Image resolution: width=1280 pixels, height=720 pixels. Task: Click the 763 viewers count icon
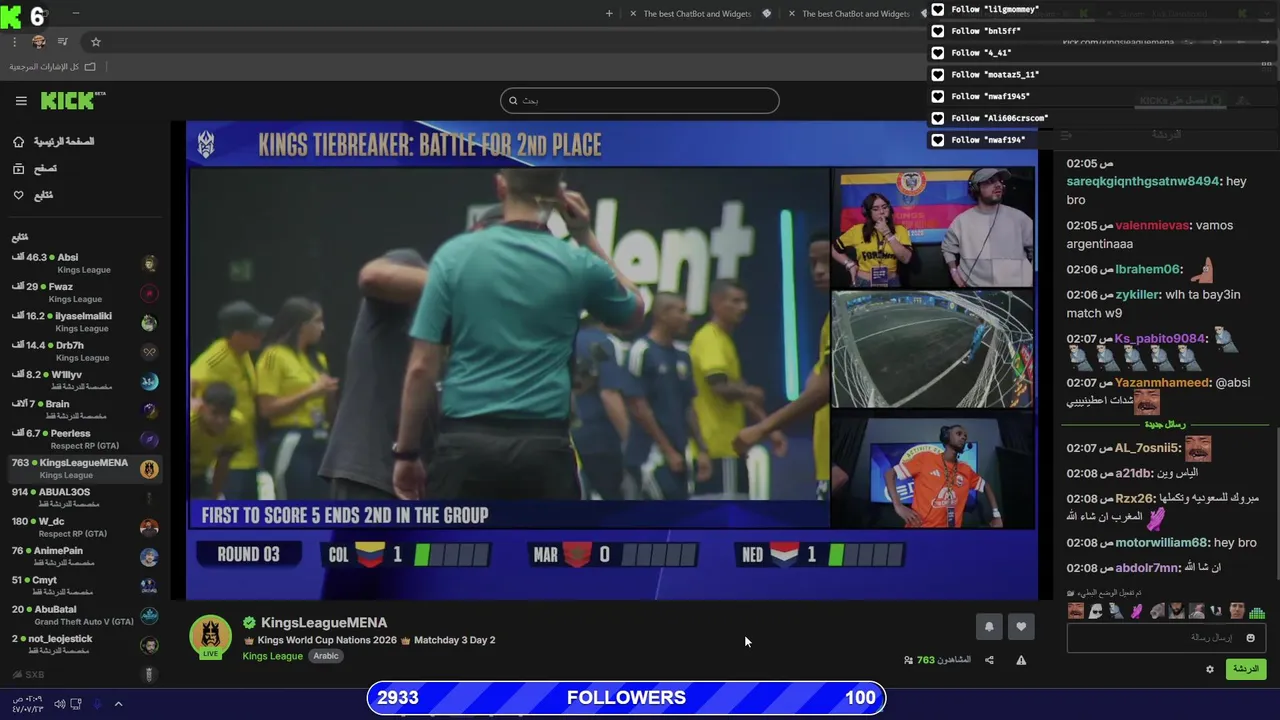coord(908,660)
